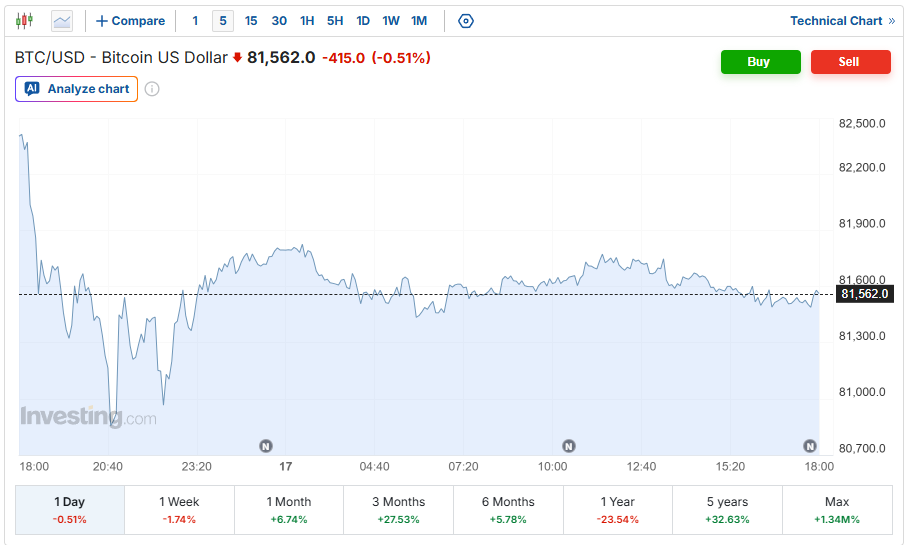
Task: Open chart settings hexagon icon
Action: [465, 21]
